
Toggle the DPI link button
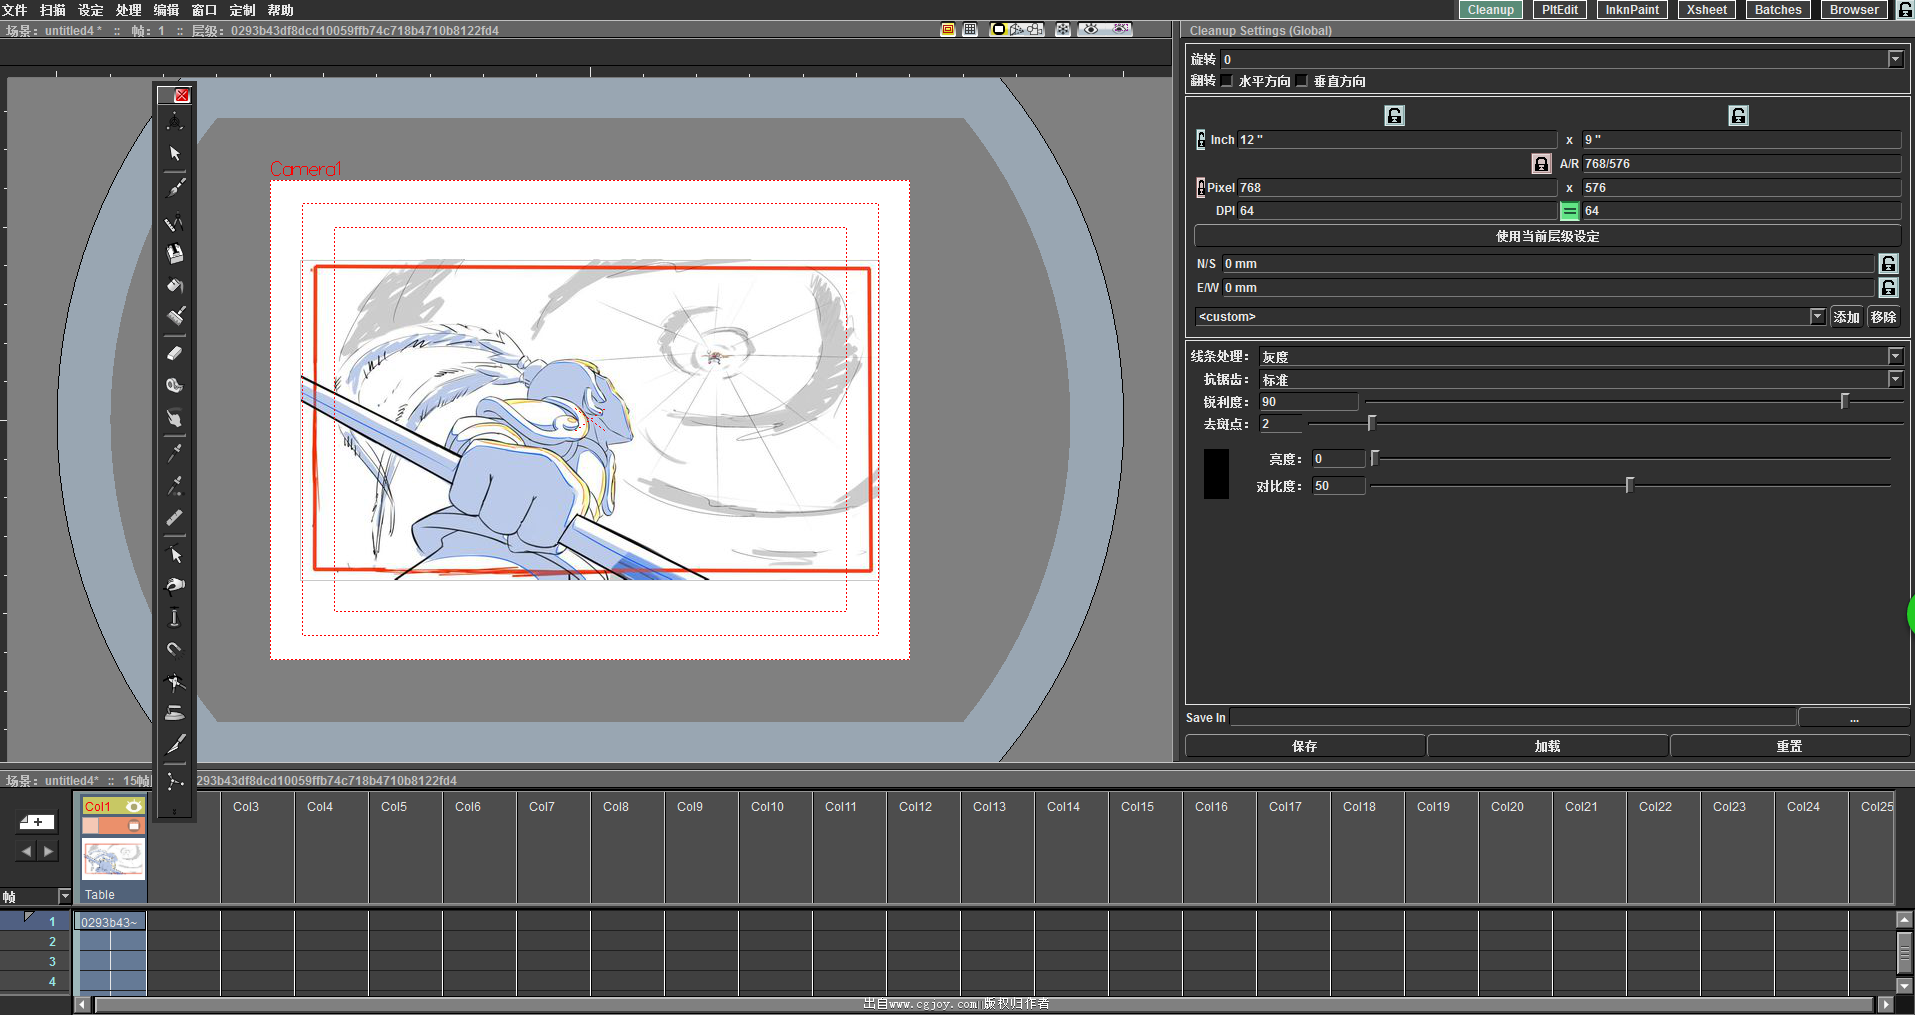(x=1569, y=211)
